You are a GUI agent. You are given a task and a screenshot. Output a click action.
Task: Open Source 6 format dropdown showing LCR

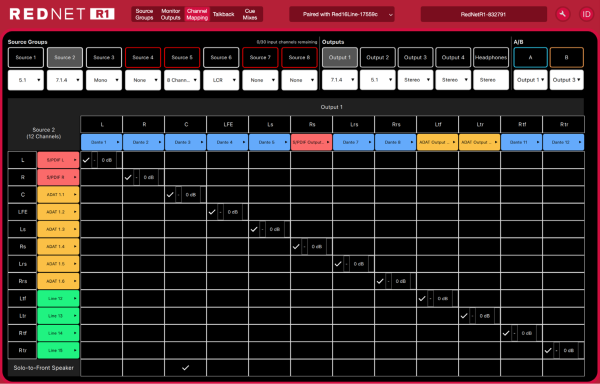click(x=221, y=80)
